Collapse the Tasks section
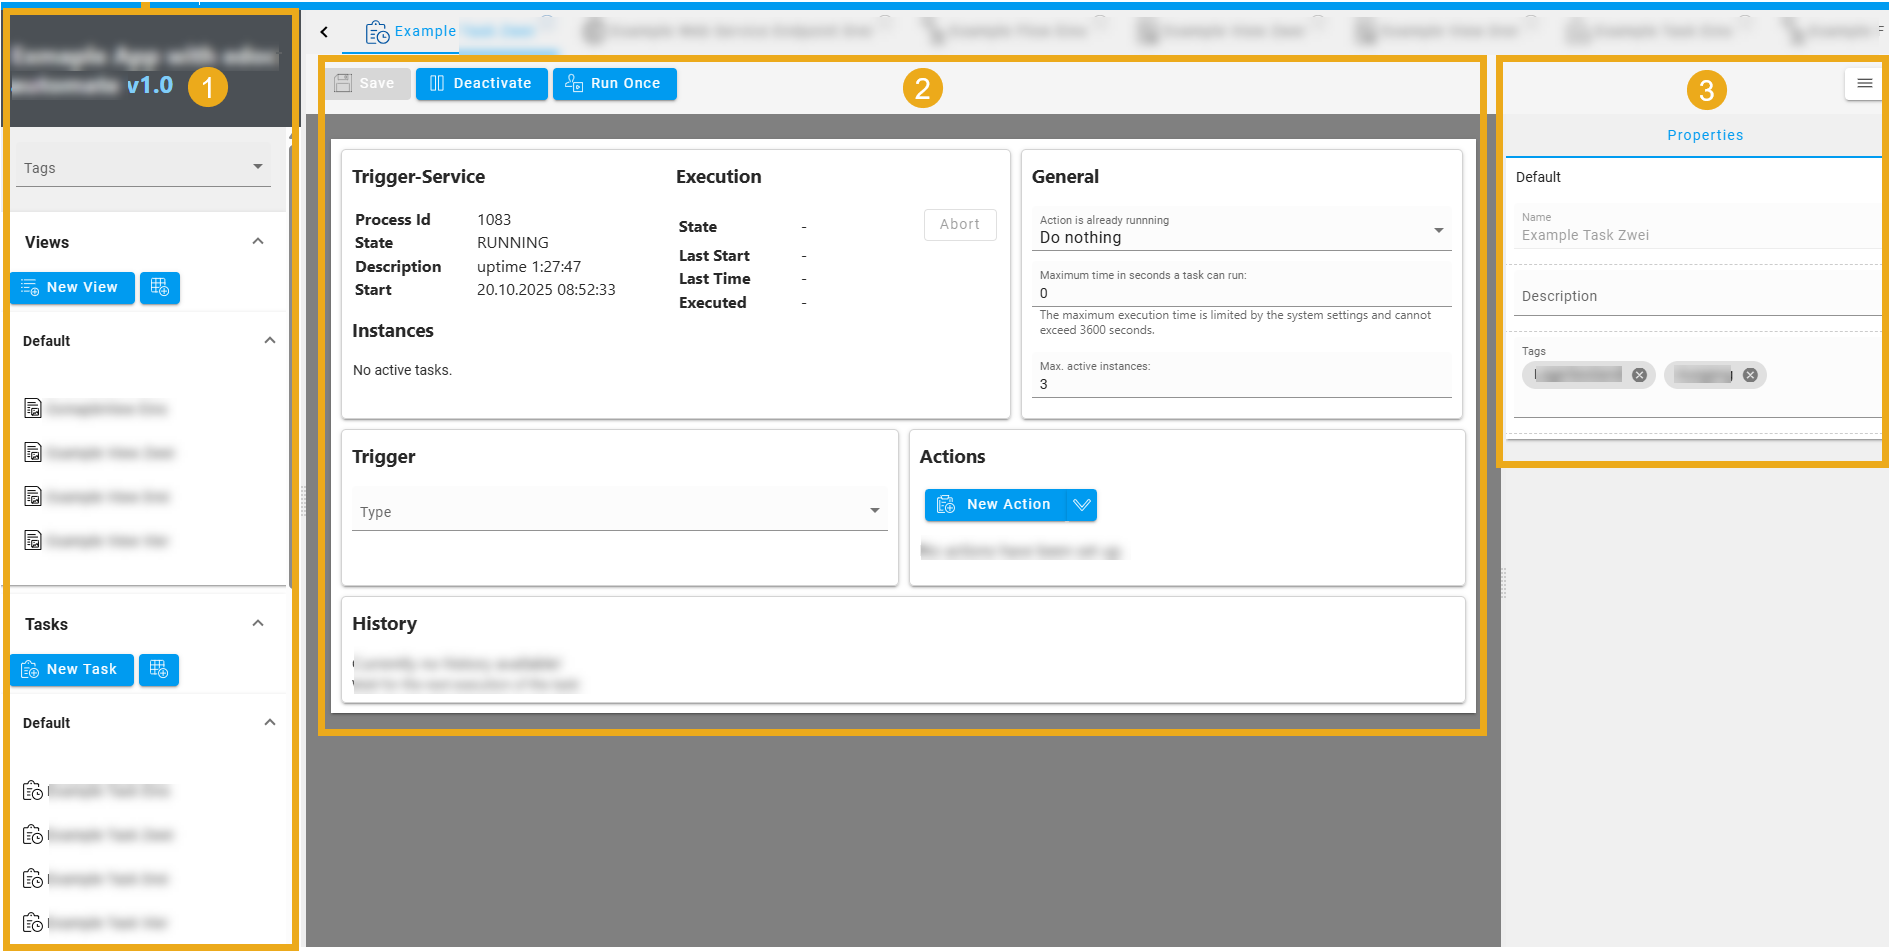The height and width of the screenshot is (951, 1889). tap(258, 622)
